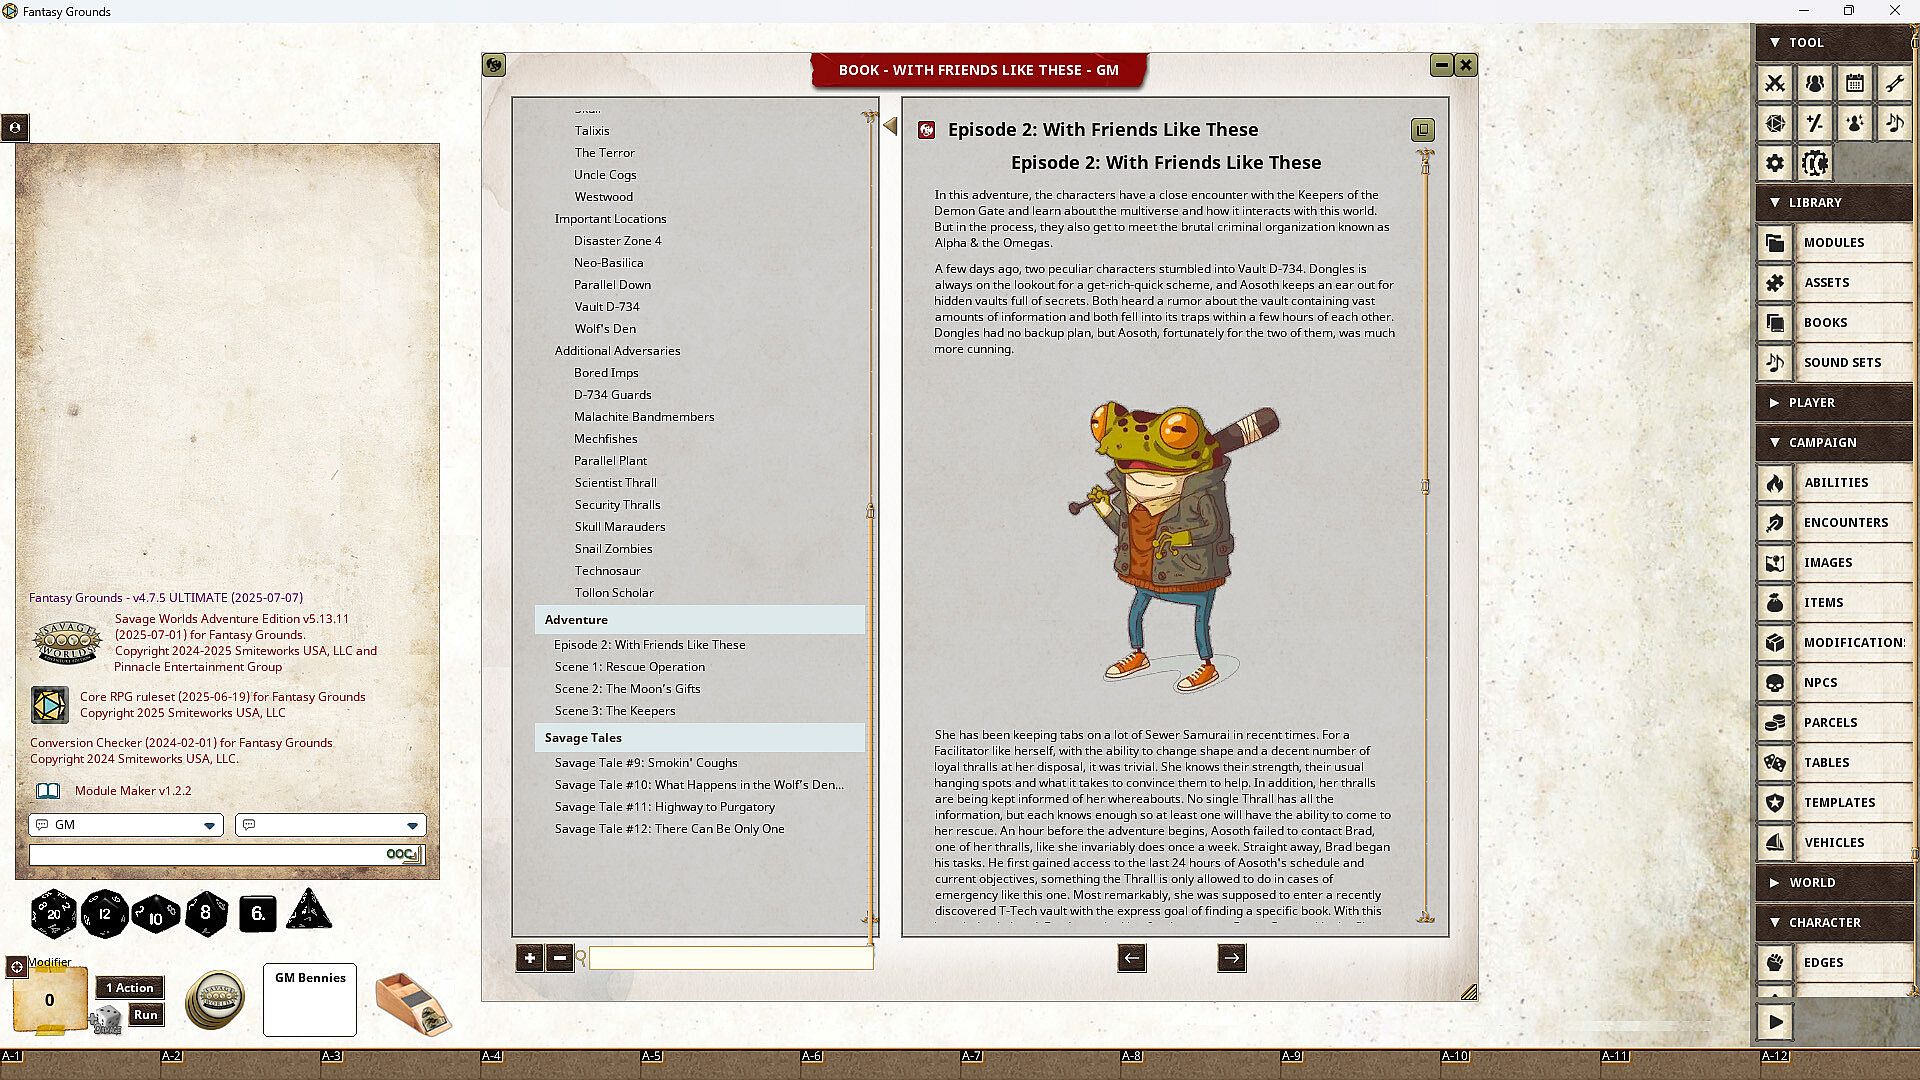Open Savage Tale #11: Highway to Purgatory

click(664, 807)
